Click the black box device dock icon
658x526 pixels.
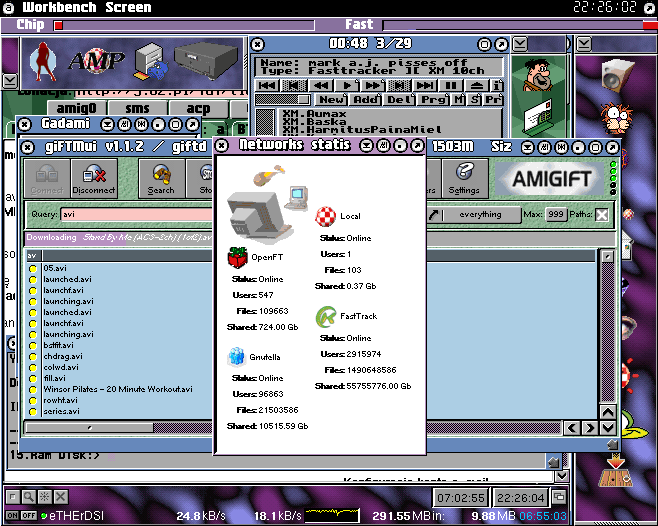click(x=205, y=61)
